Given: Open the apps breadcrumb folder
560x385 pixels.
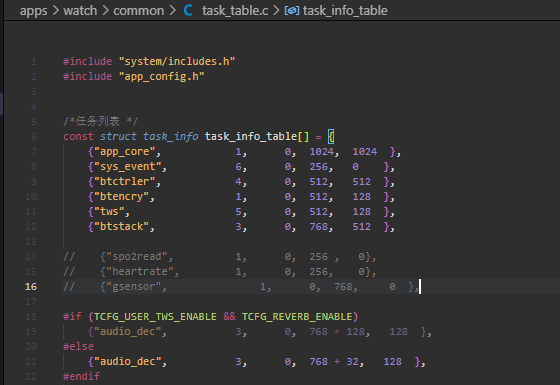Looking at the screenshot, I should [33, 11].
